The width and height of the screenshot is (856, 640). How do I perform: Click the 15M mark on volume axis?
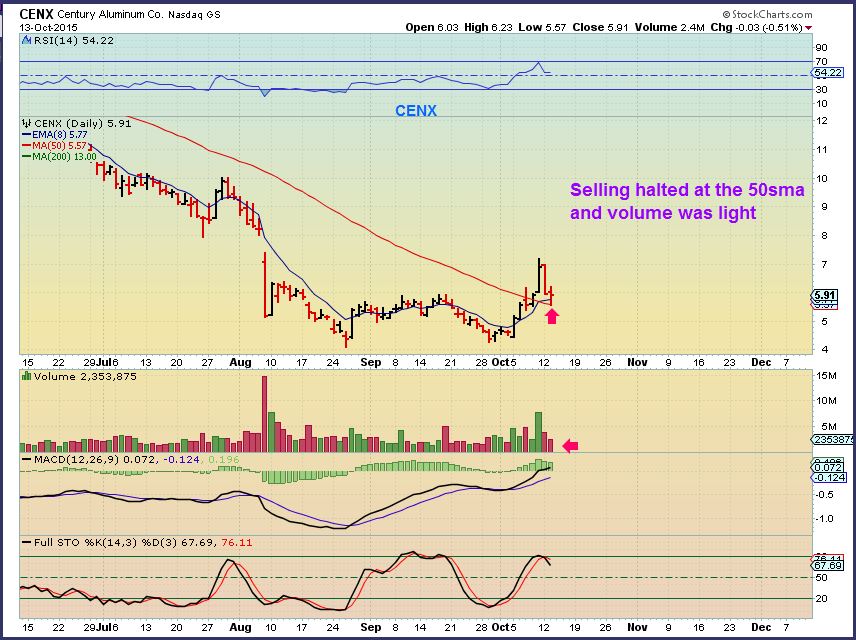[x=827, y=376]
